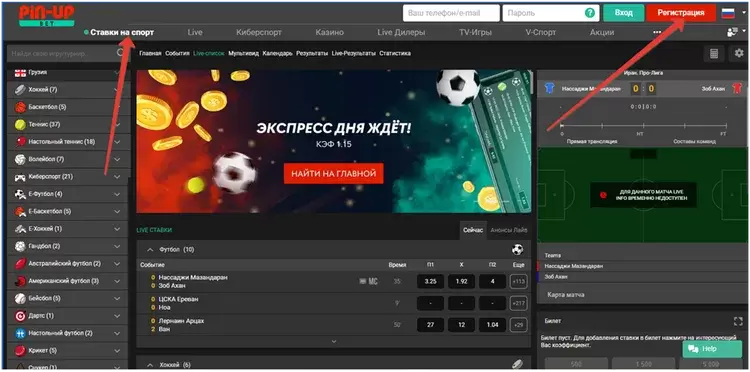The image size is (750, 372).
Task: Click the fullscreen icon in the Билет panel
Action: (x=738, y=321)
